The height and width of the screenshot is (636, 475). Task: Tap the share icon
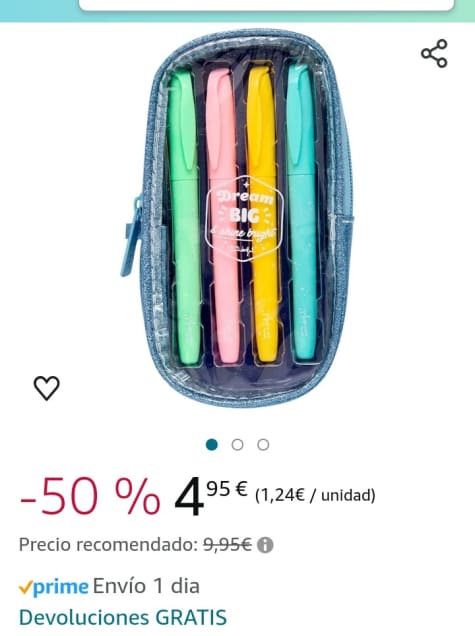point(434,53)
